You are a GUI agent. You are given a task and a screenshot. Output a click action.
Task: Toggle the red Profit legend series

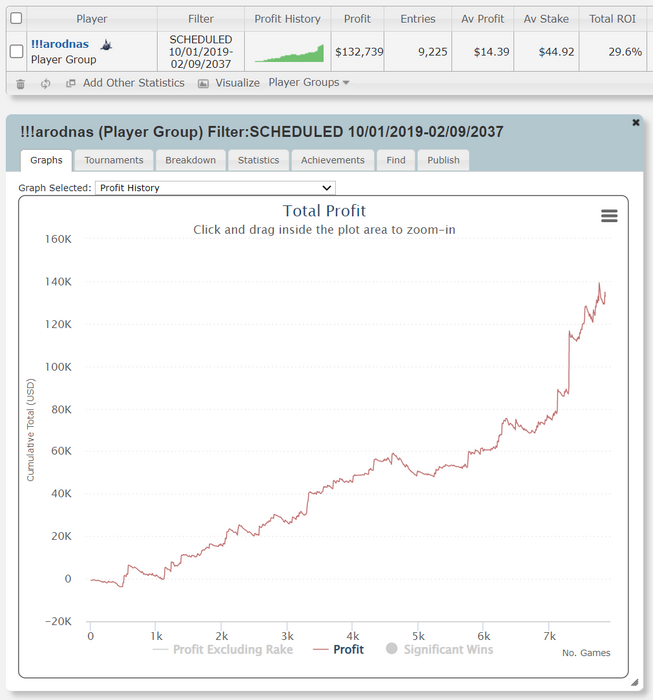click(x=339, y=650)
